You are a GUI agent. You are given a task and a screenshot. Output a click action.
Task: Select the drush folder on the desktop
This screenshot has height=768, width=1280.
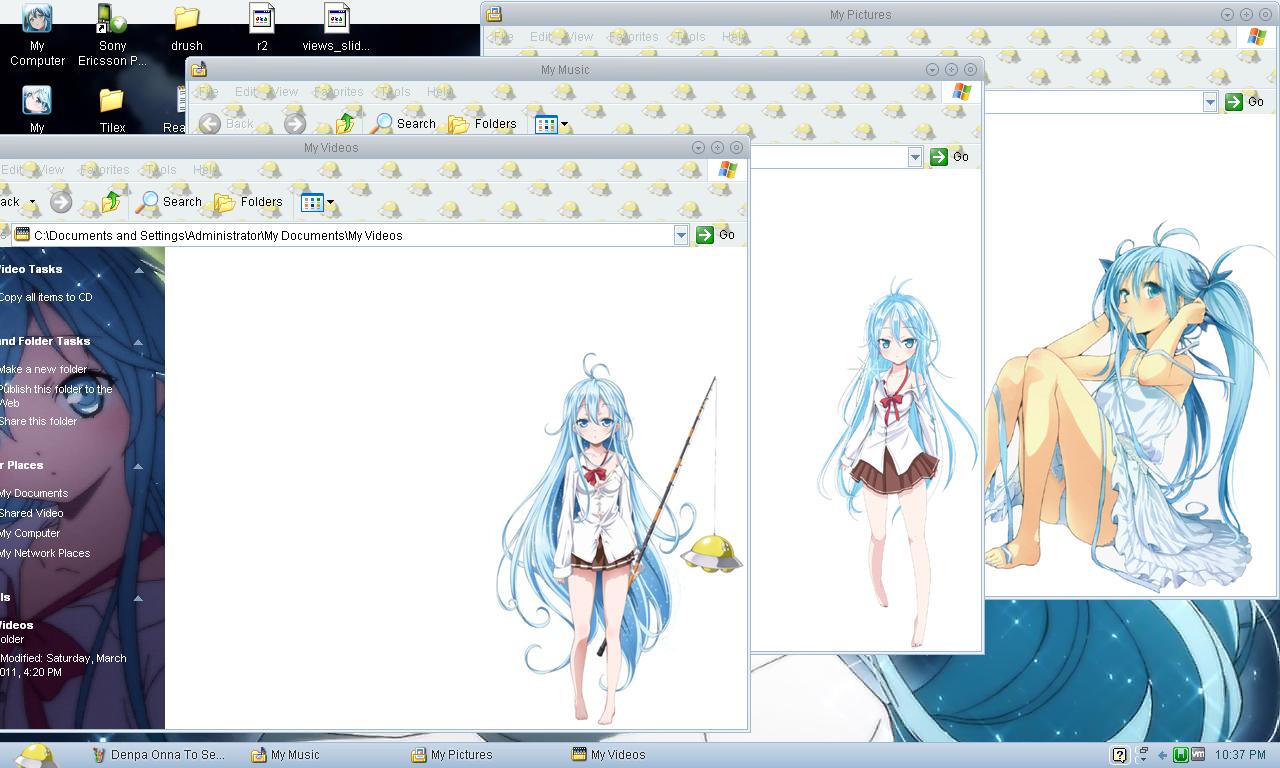click(x=187, y=28)
